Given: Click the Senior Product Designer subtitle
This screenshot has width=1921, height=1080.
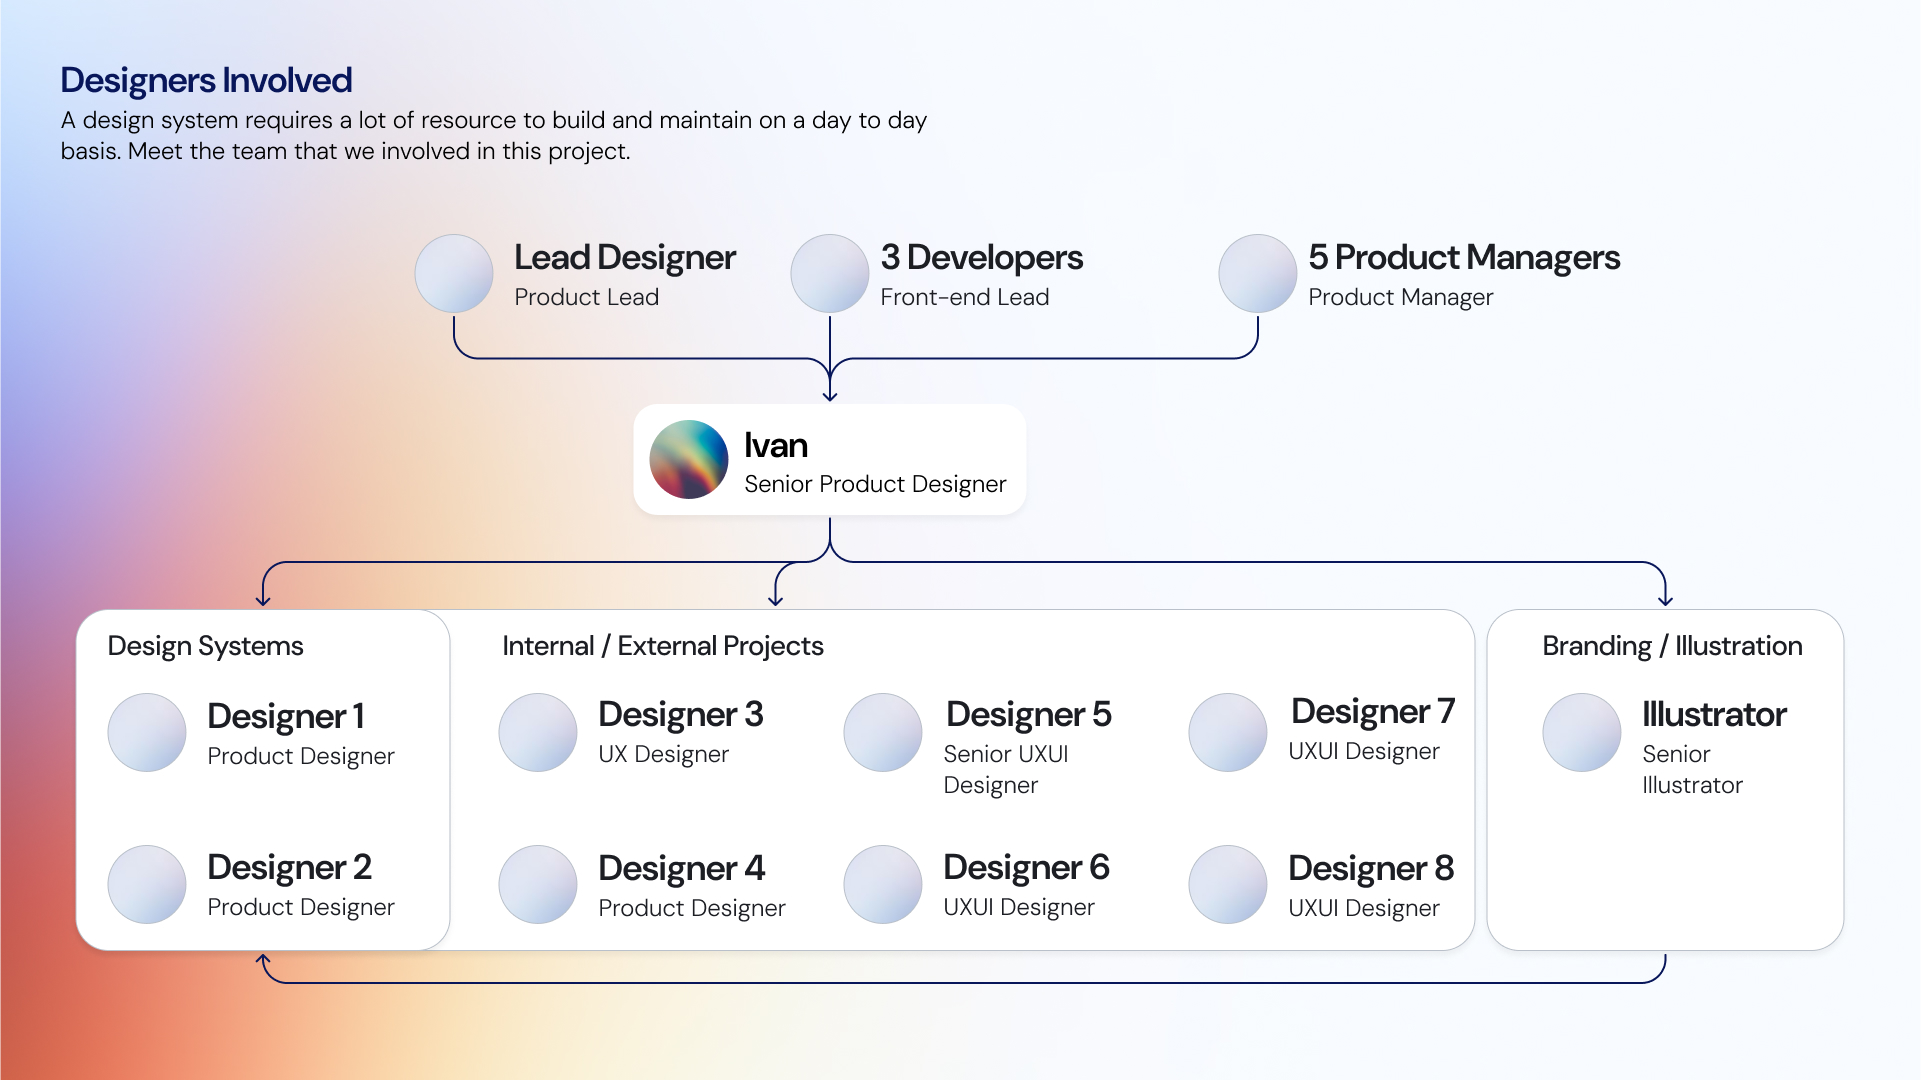Looking at the screenshot, I should click(875, 484).
